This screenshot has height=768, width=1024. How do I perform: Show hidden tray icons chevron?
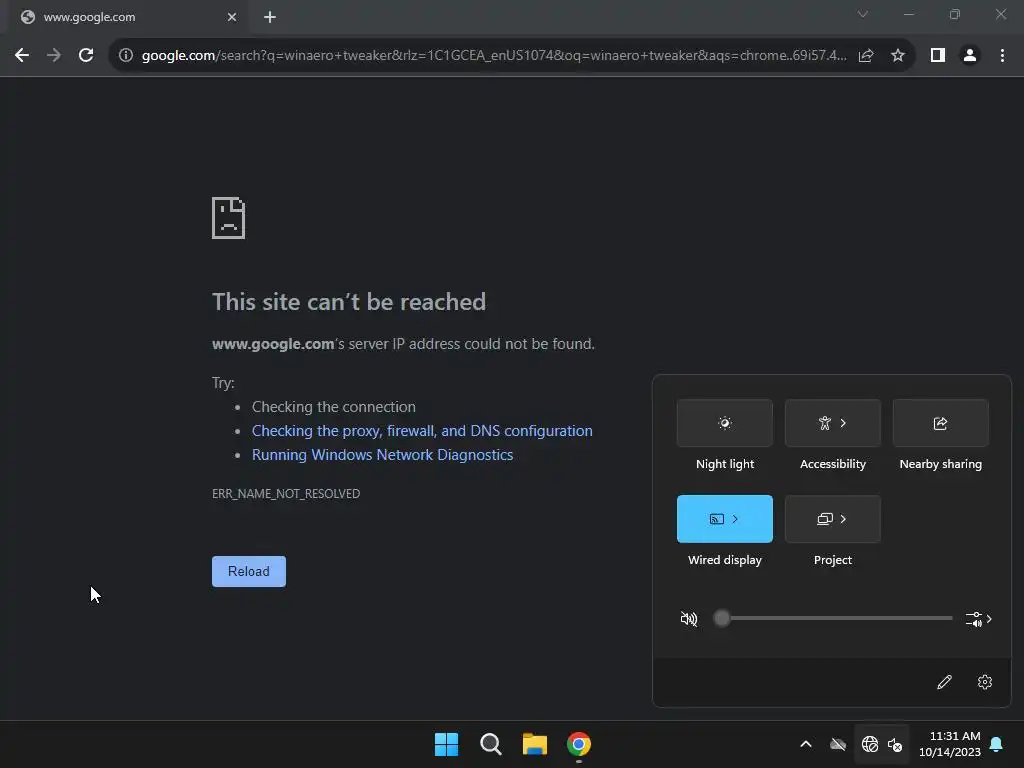pyautogui.click(x=806, y=744)
